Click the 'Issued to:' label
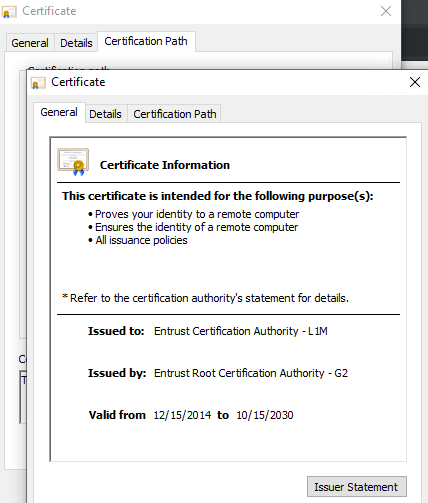 pos(116,331)
